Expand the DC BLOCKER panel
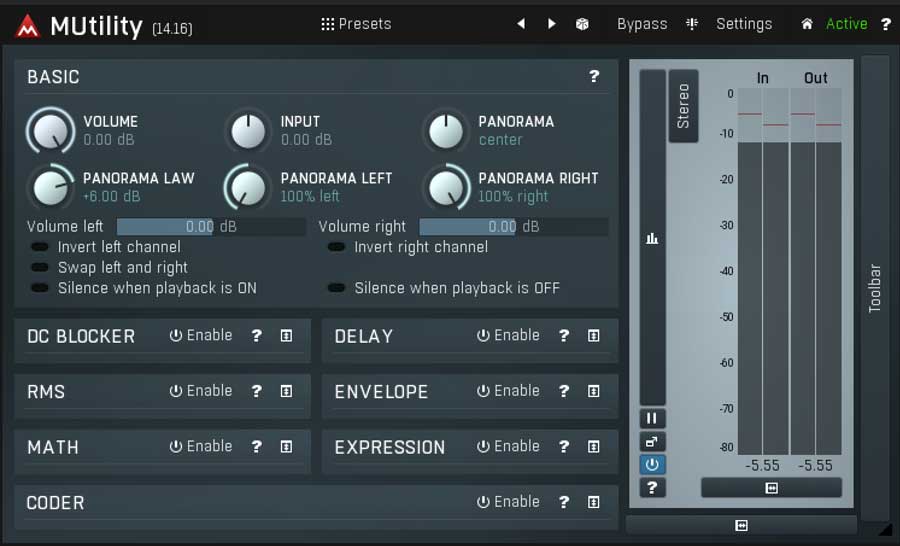900x546 pixels. tap(286, 336)
